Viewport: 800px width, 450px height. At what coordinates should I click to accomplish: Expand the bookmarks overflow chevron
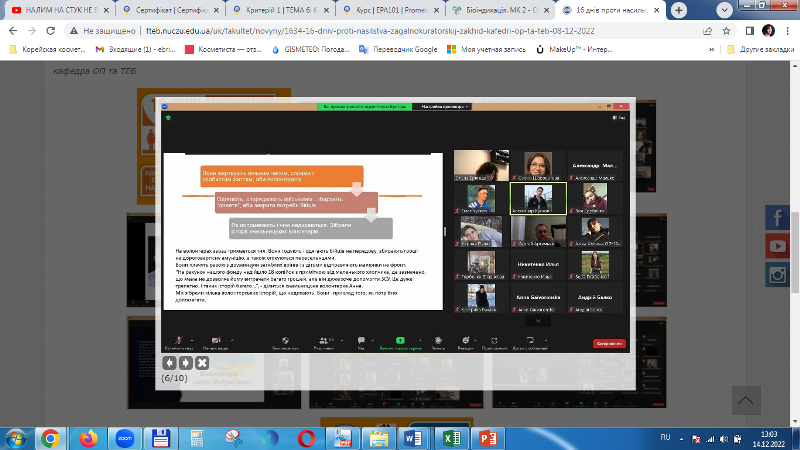(711, 49)
